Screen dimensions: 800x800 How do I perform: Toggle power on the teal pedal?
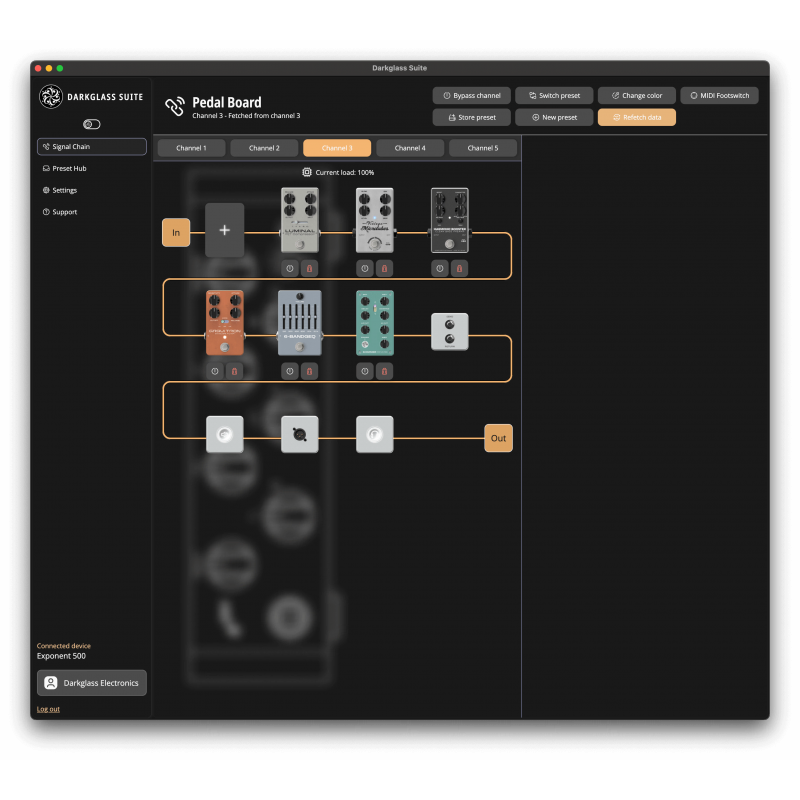point(365,371)
